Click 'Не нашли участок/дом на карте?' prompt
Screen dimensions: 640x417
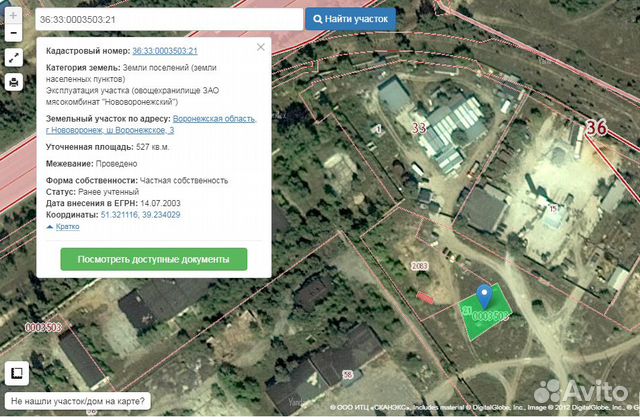tap(78, 403)
